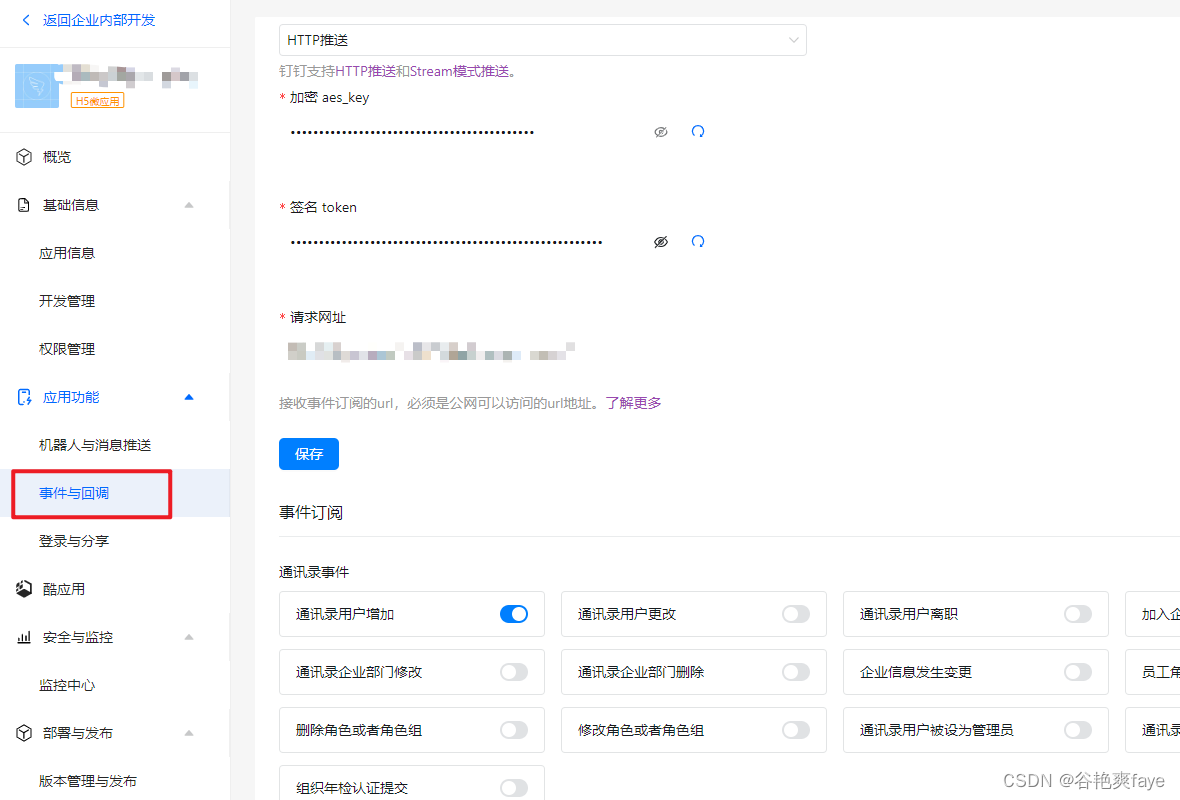Enable 通讯录用户更改 switch
The width and height of the screenshot is (1180, 800).
pos(795,614)
